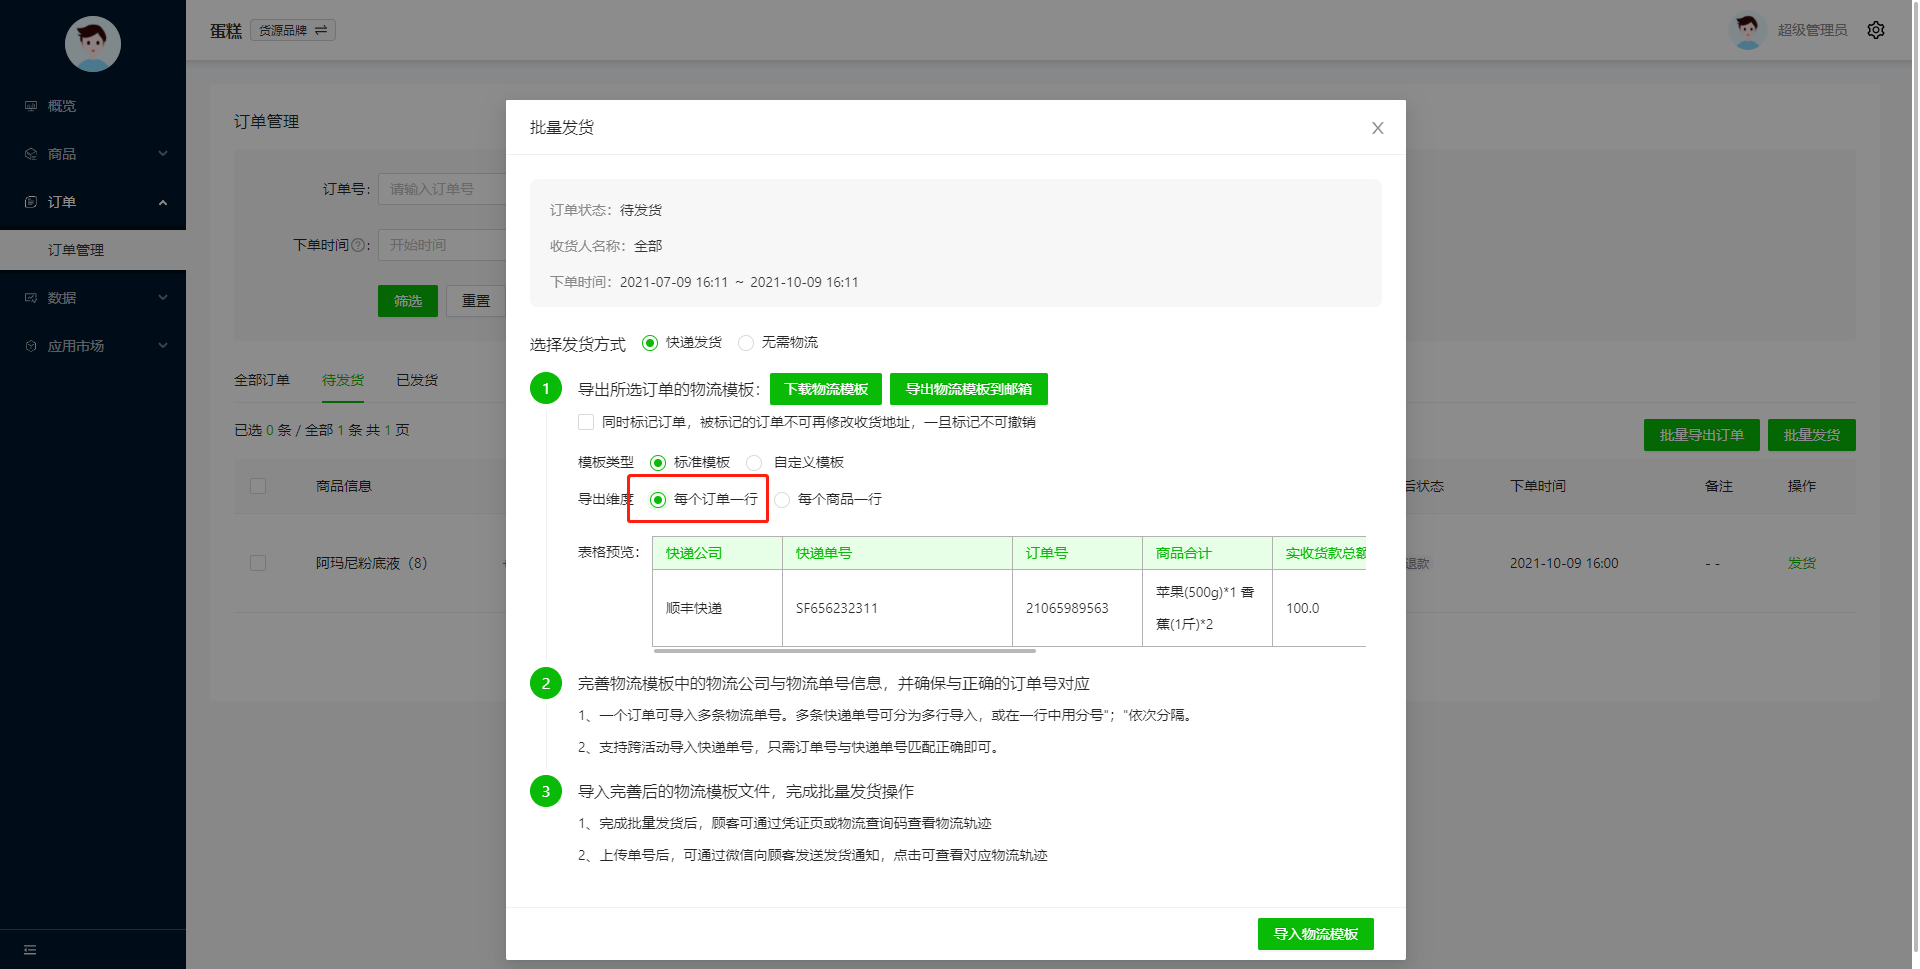Open the 概览 overview menu icon
Image resolution: width=1920 pixels, height=969 pixels.
point(31,106)
